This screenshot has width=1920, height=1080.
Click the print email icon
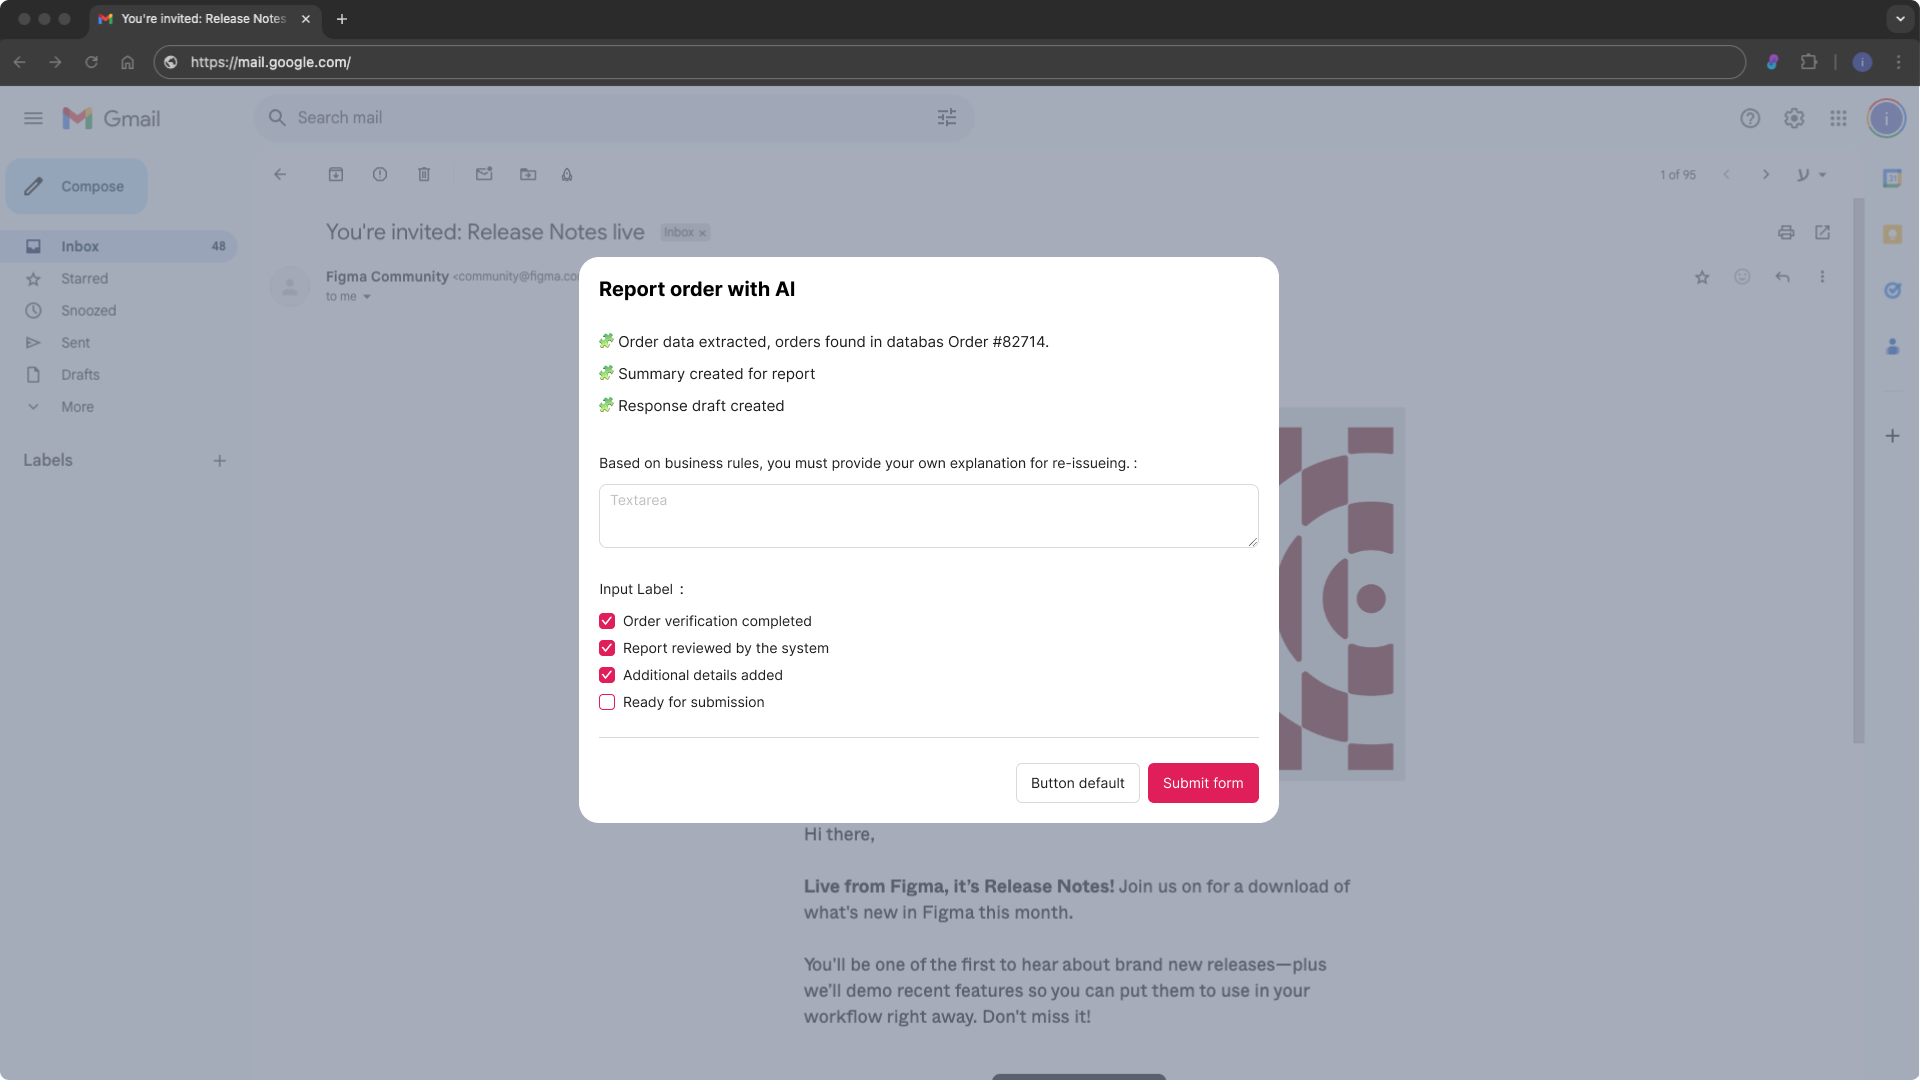(1786, 232)
